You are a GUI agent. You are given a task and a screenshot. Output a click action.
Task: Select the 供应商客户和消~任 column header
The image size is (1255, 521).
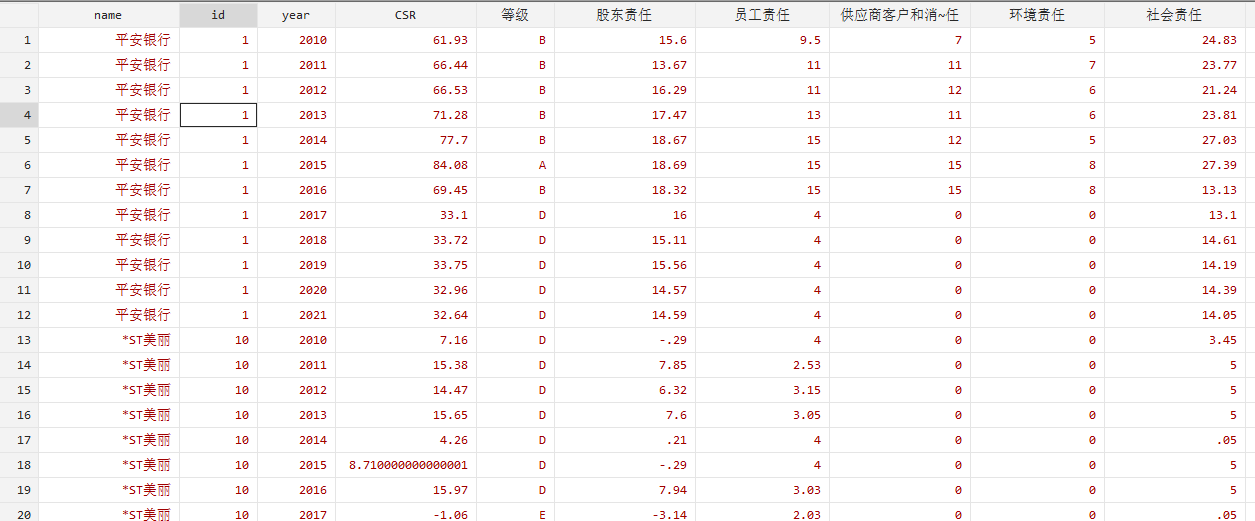pyautogui.click(x=900, y=15)
